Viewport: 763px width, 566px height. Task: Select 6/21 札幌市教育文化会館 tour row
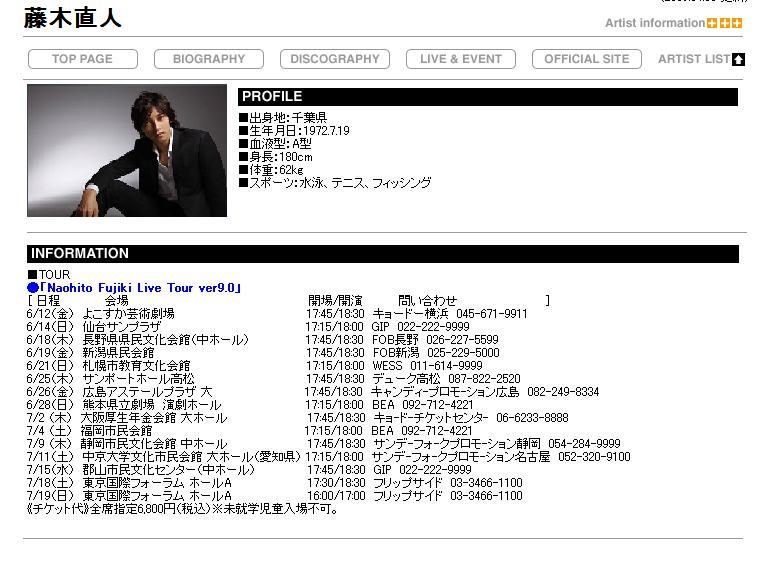point(254,365)
